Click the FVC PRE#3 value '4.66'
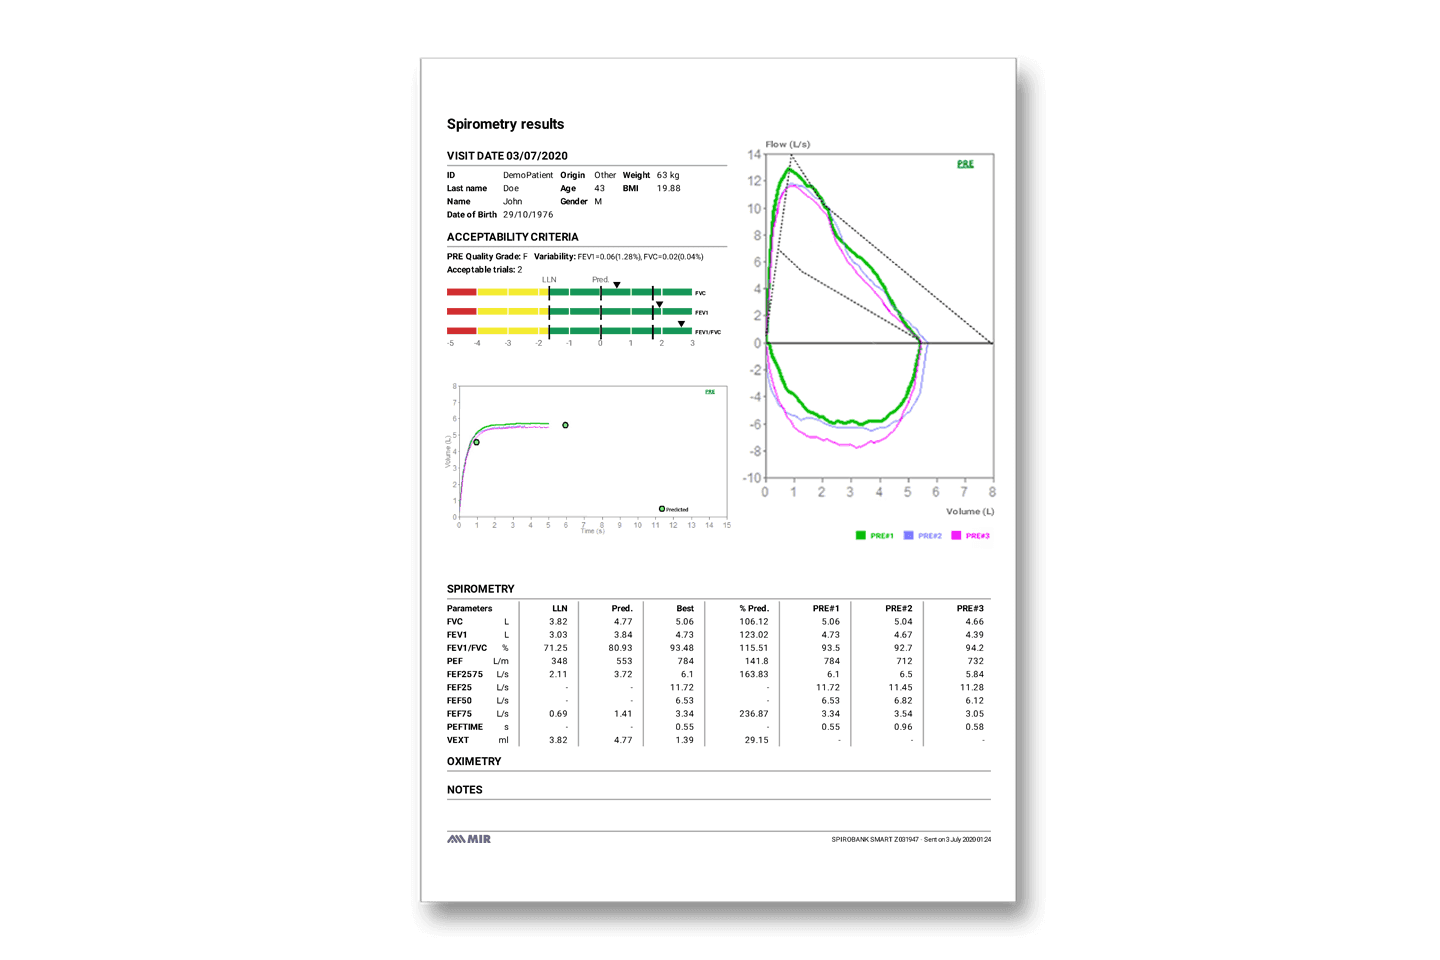The image size is (1440, 960). tap(974, 622)
